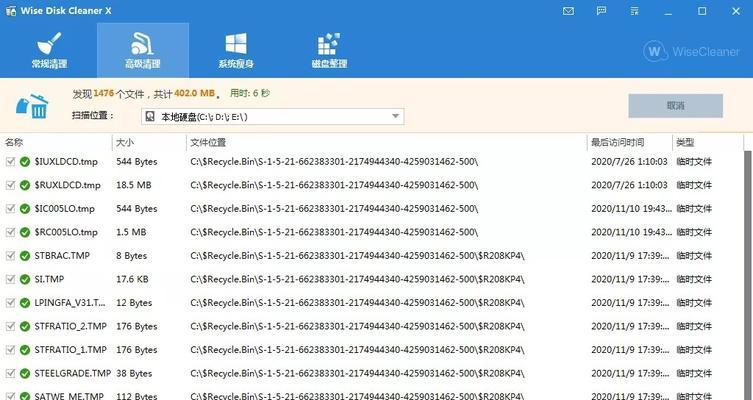The width and height of the screenshot is (753, 400).
Task: Click green status icon of STEELGRADE.TMP
Action: point(25,373)
